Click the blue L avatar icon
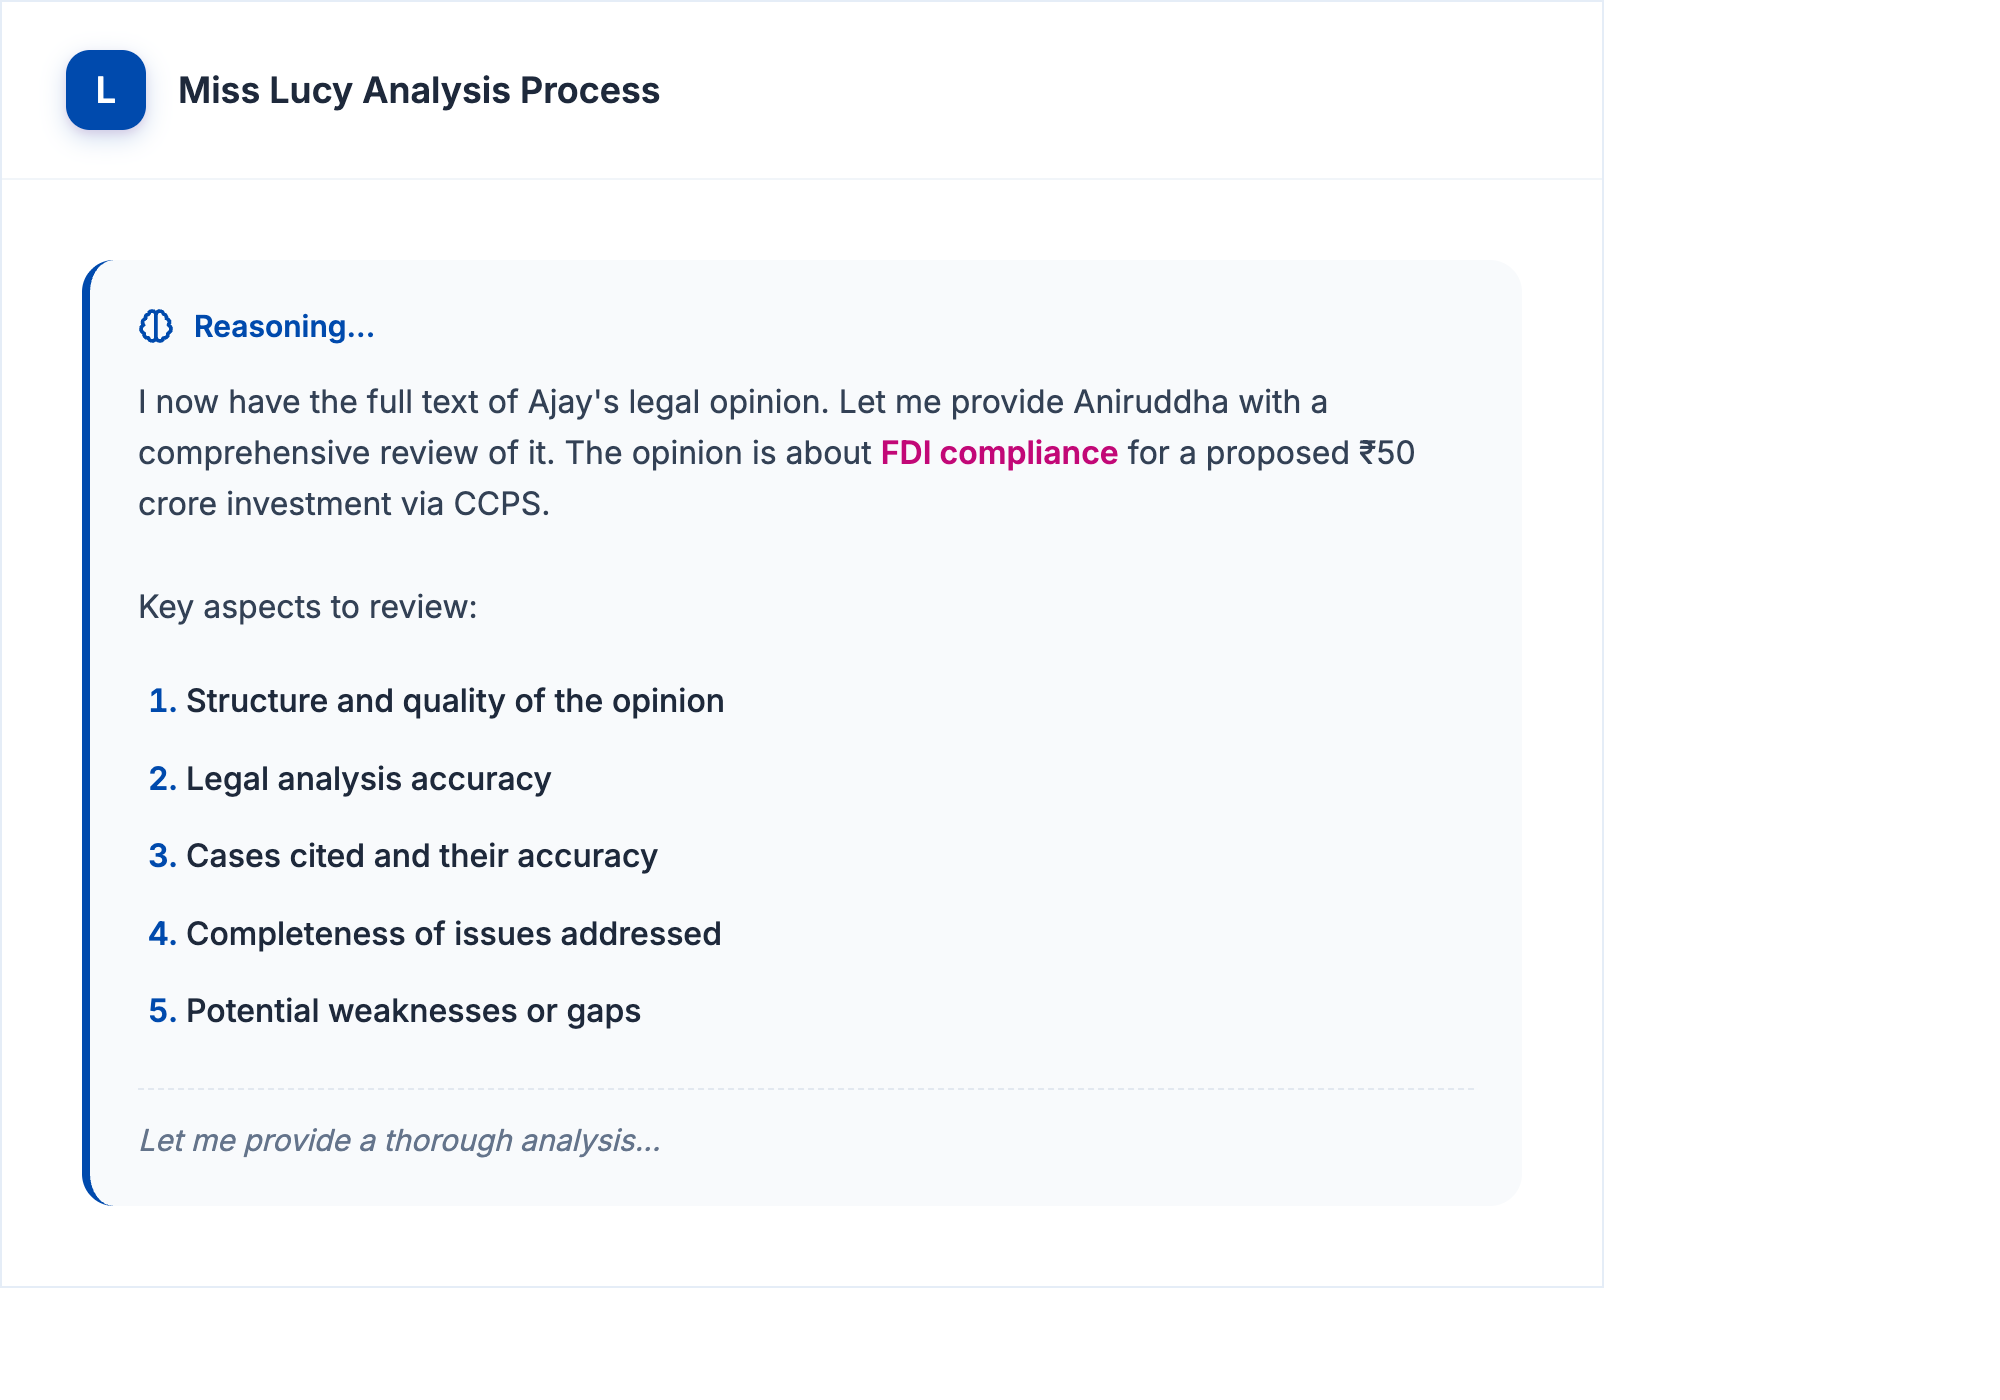The height and width of the screenshot is (1400, 2000). pos(106,90)
